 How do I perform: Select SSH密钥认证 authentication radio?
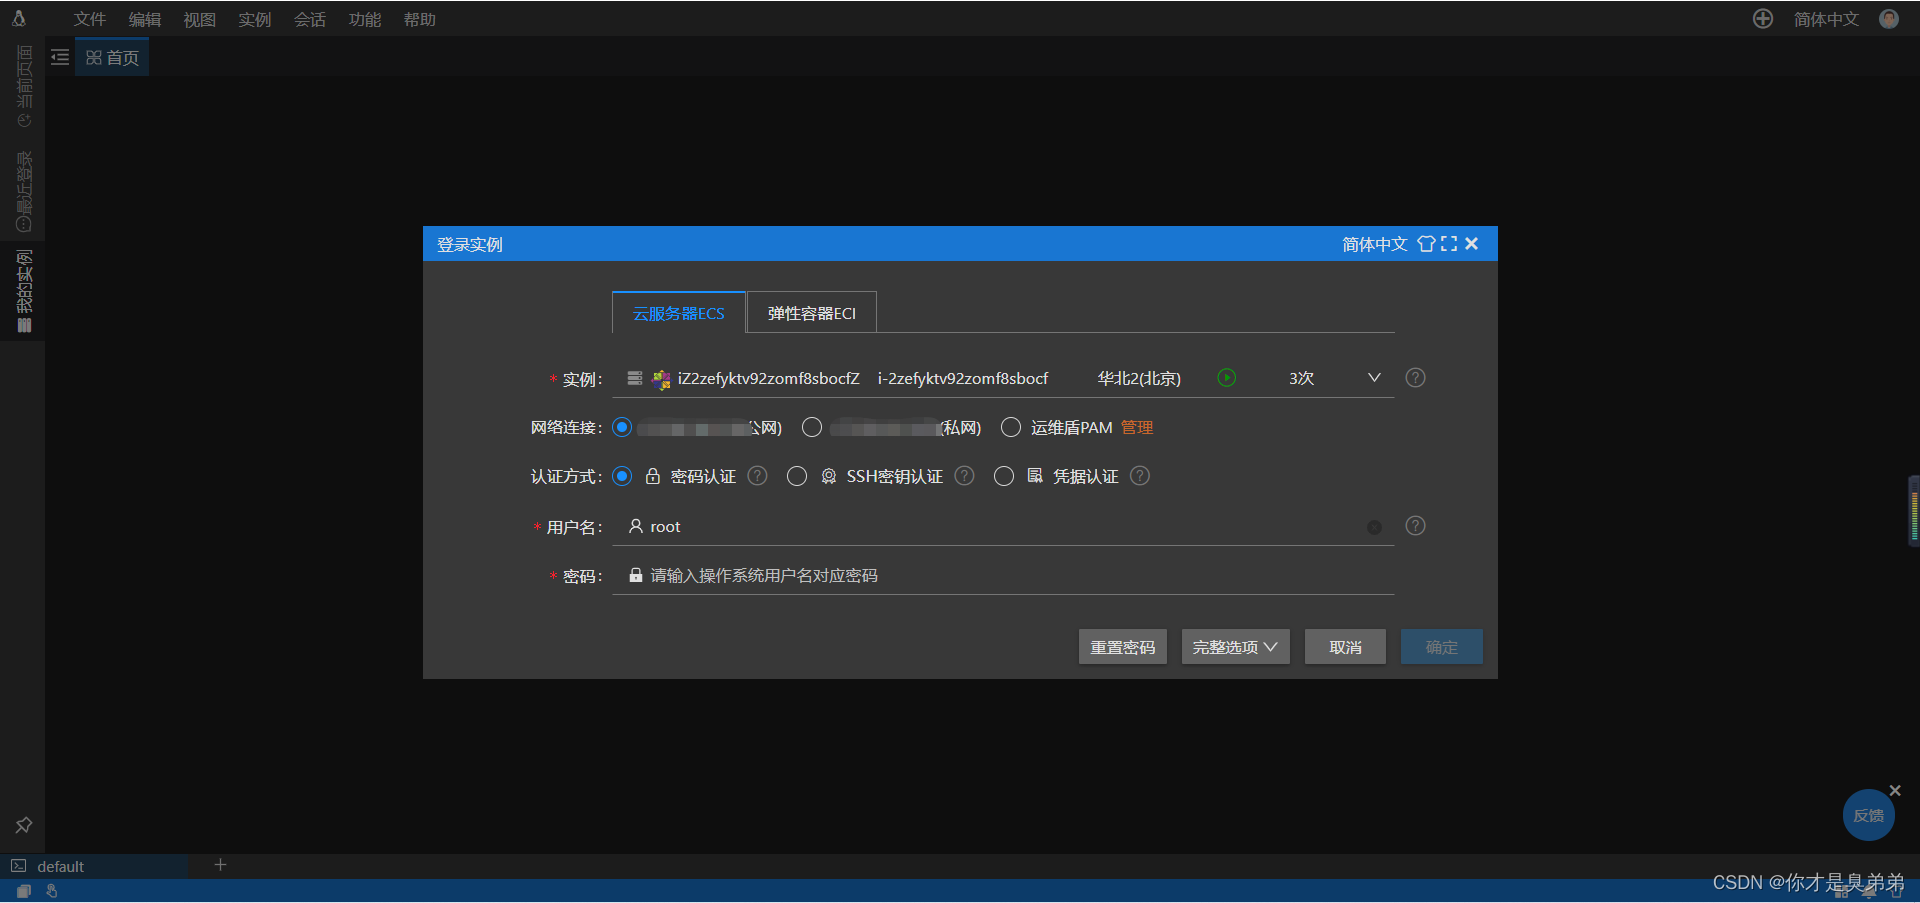(797, 476)
